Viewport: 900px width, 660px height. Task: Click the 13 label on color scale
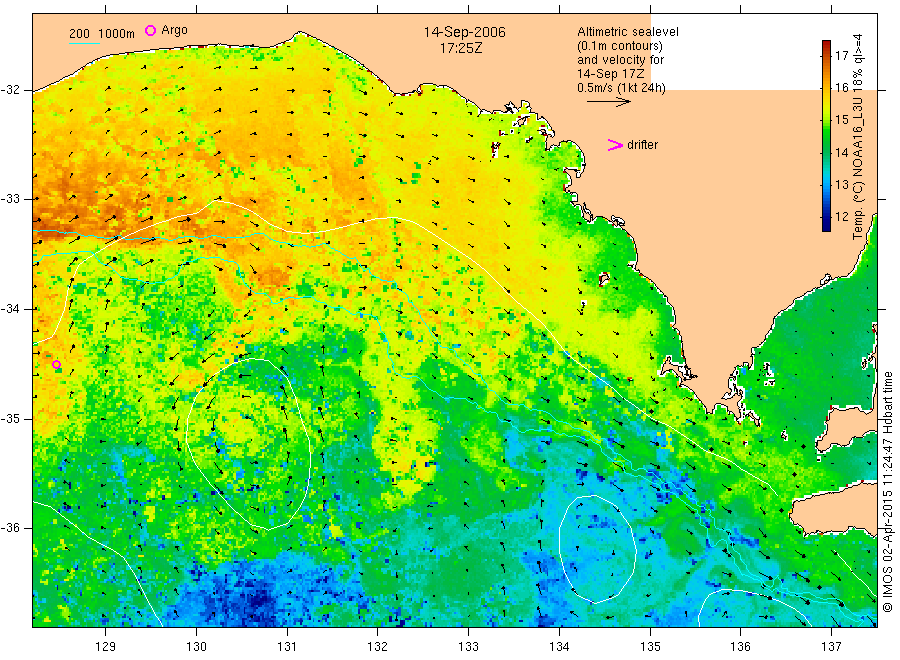tap(841, 185)
